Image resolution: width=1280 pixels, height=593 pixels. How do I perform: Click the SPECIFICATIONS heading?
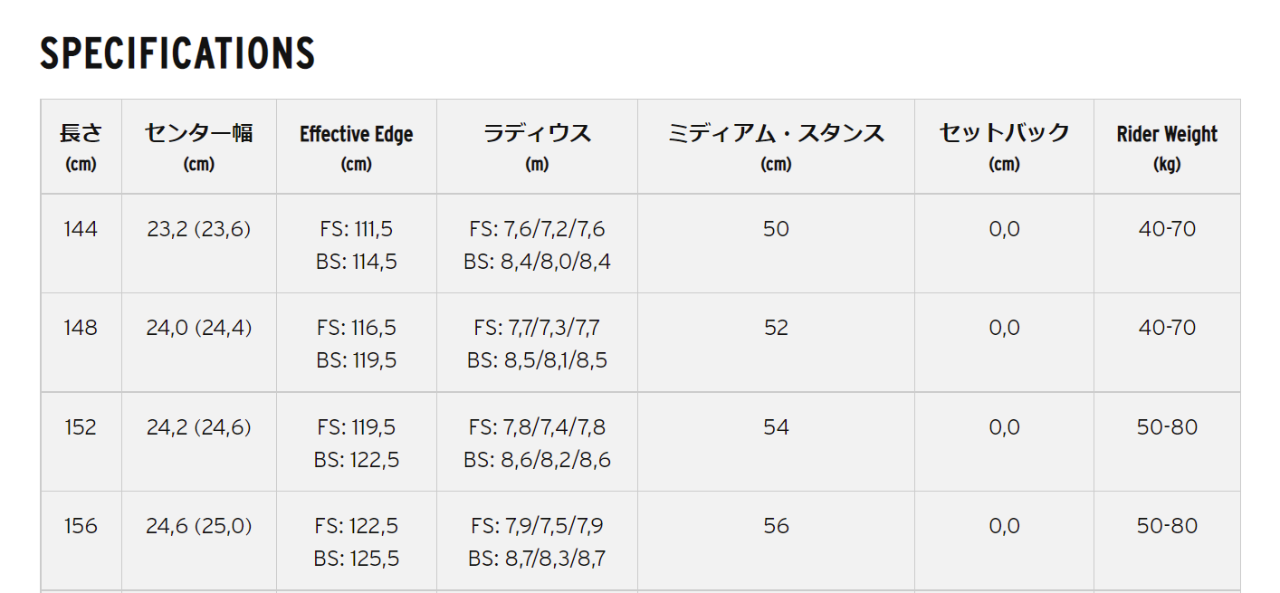(177, 53)
